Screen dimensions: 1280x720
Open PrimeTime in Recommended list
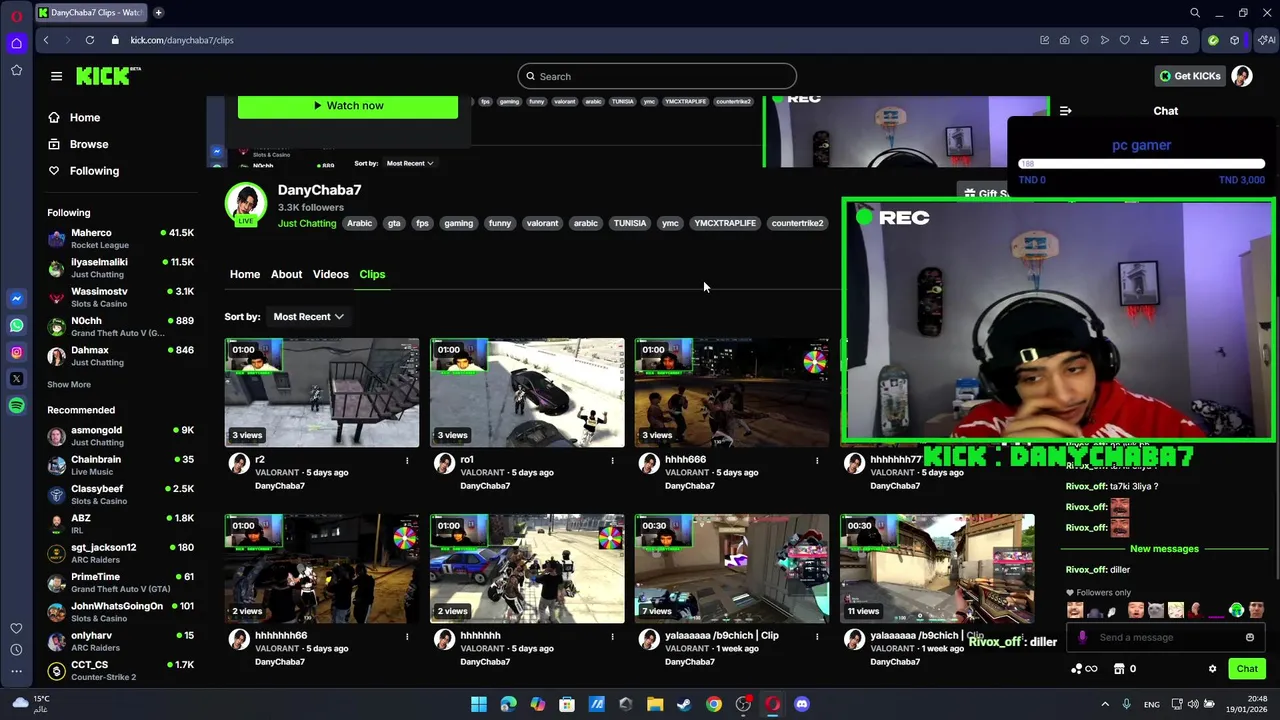point(120,583)
